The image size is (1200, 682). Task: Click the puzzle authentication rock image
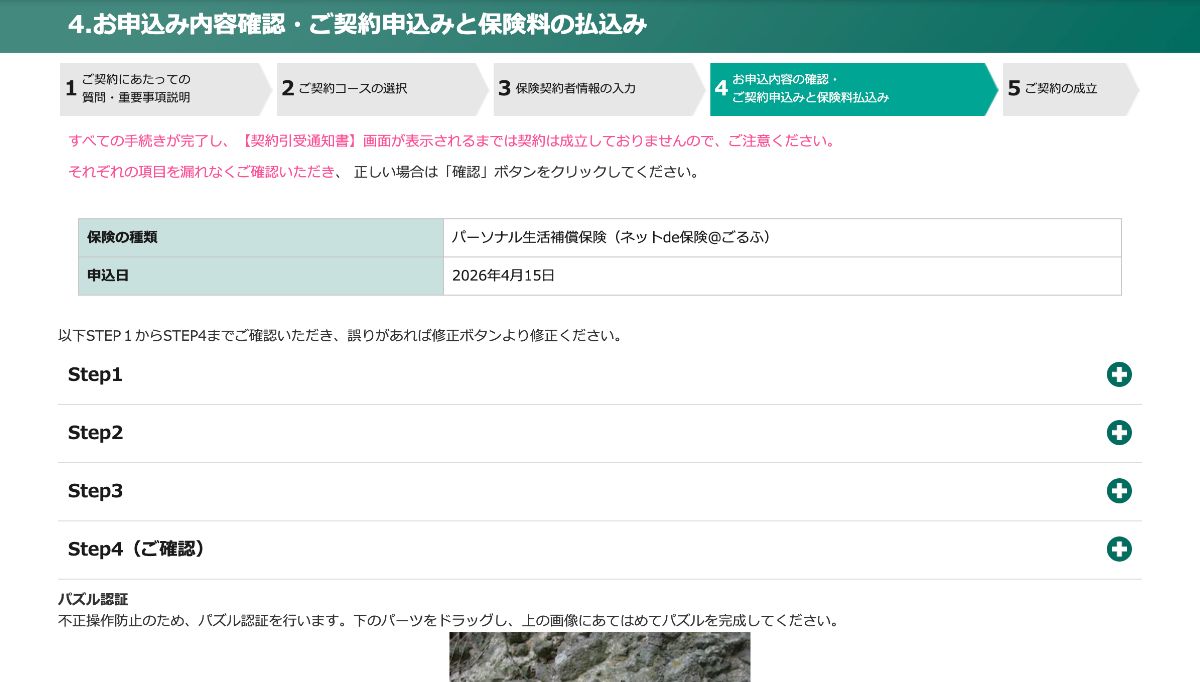coord(599,657)
